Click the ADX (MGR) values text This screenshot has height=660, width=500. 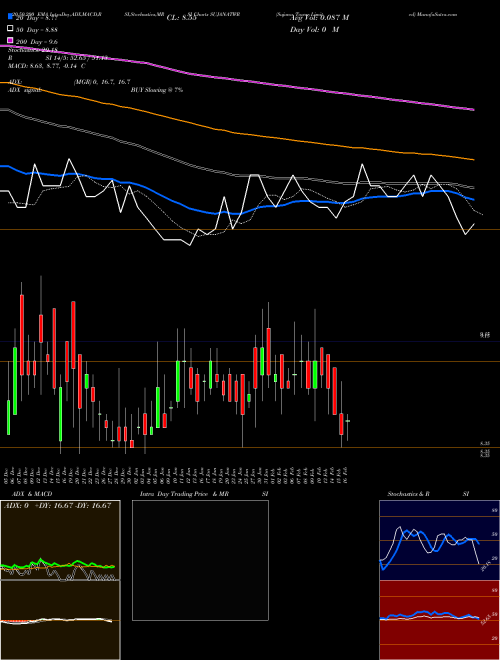pos(102,82)
